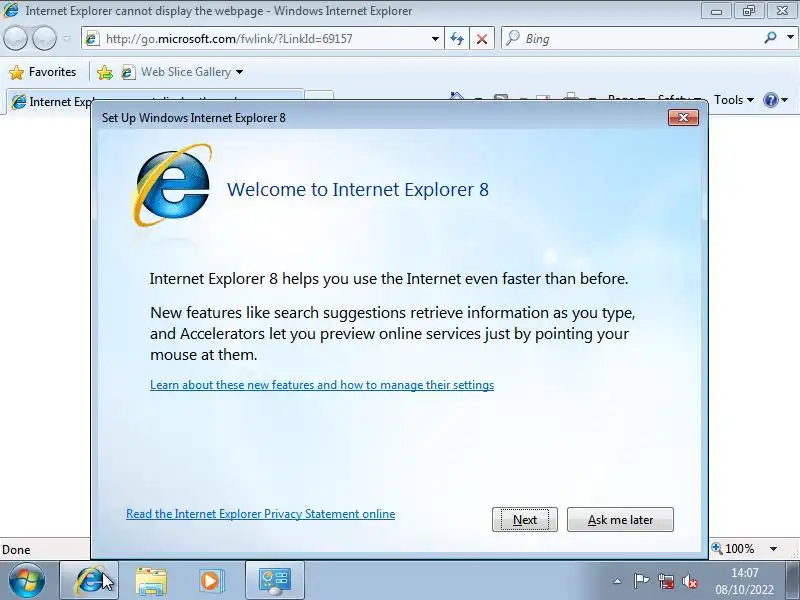Click the Internet Explorer title bar icon
The height and width of the screenshot is (600, 800).
11,10
